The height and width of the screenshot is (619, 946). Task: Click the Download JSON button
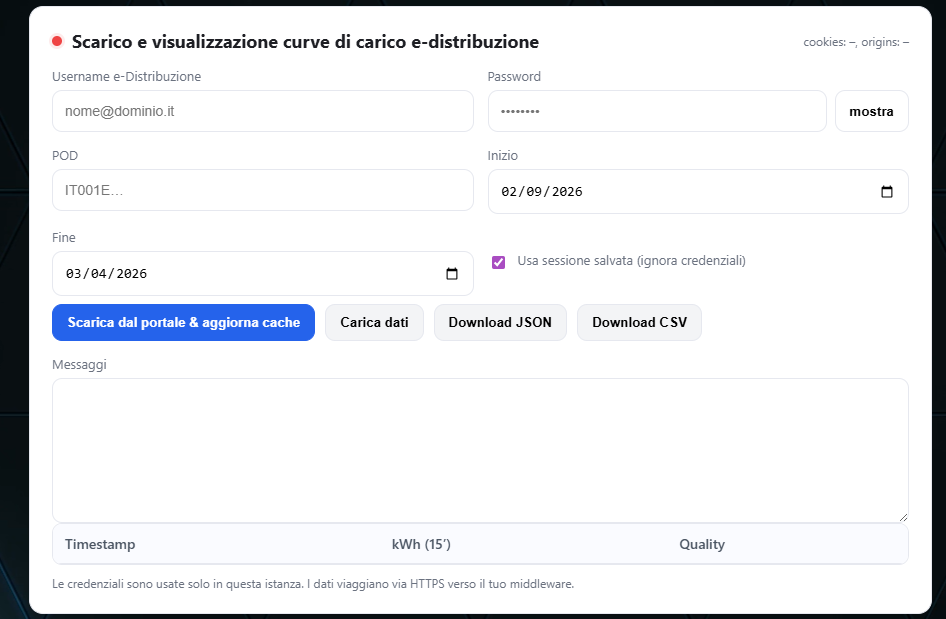500,323
